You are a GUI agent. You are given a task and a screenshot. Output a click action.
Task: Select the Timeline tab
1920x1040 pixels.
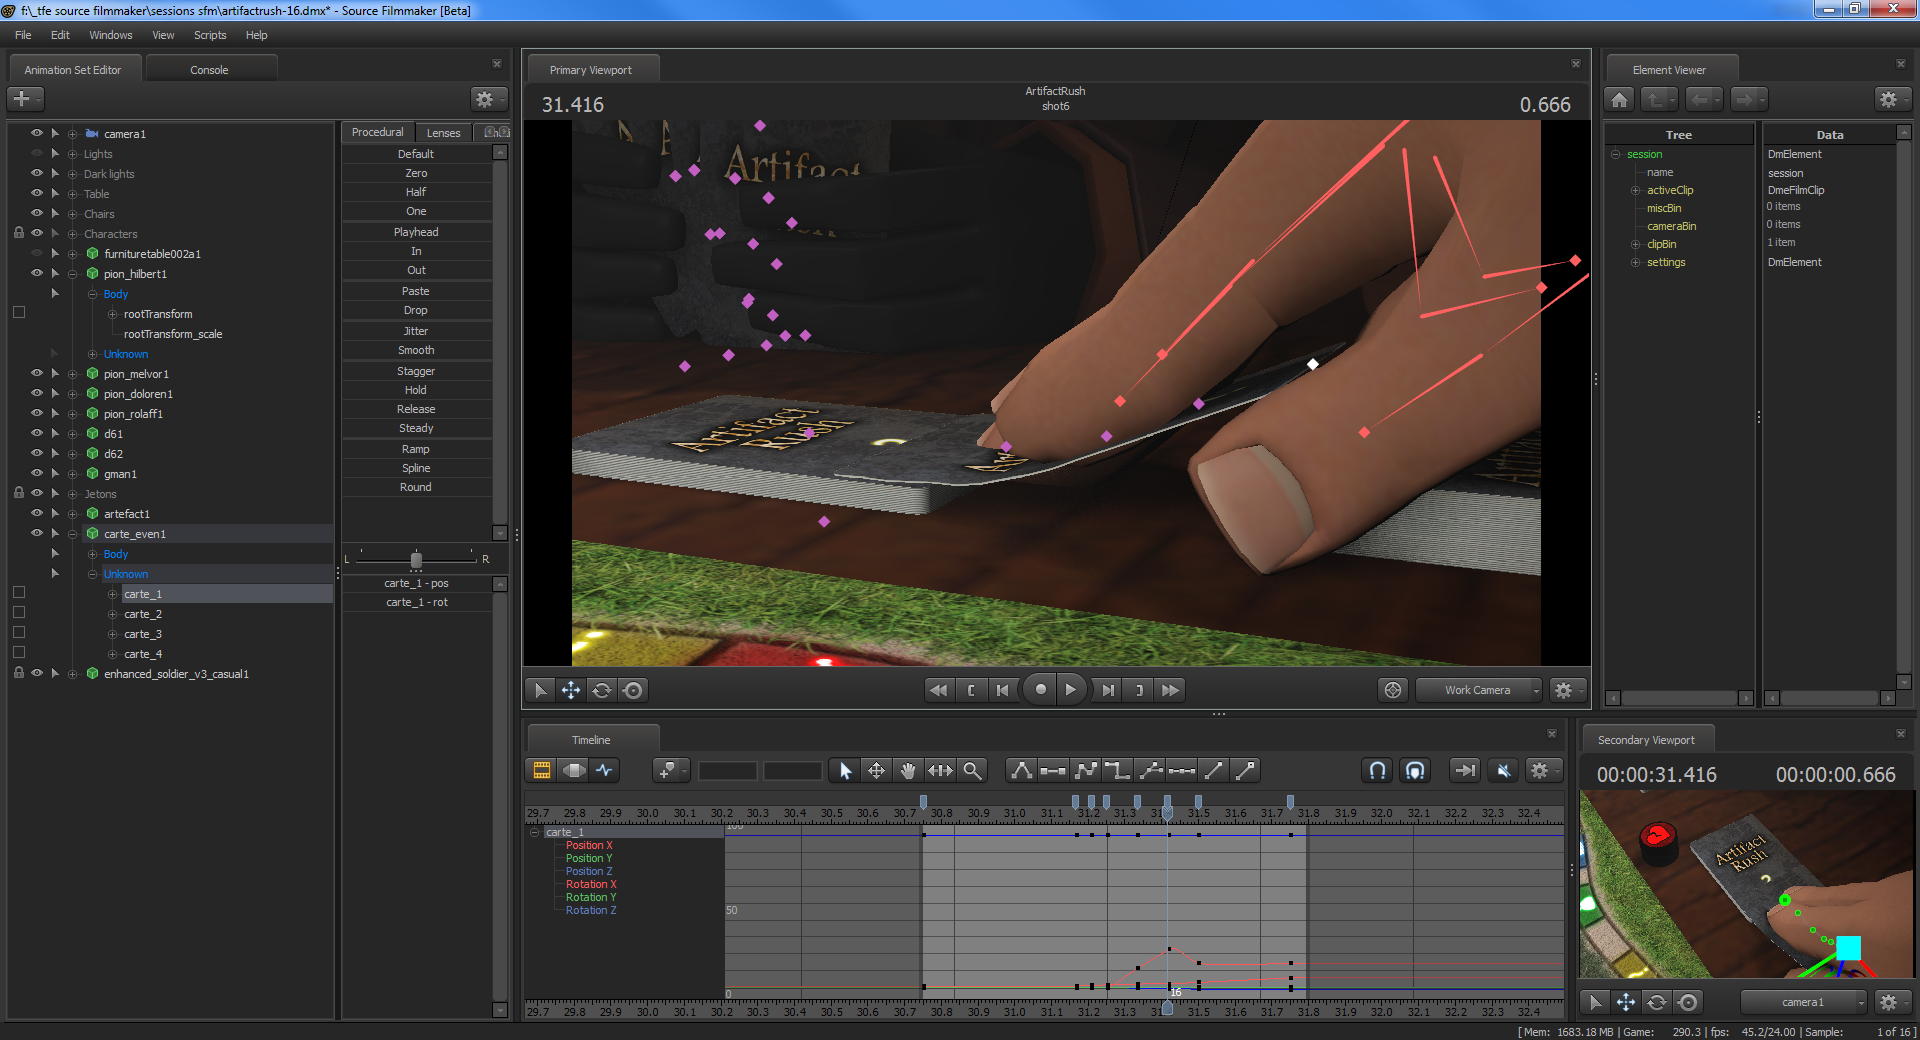(x=592, y=740)
